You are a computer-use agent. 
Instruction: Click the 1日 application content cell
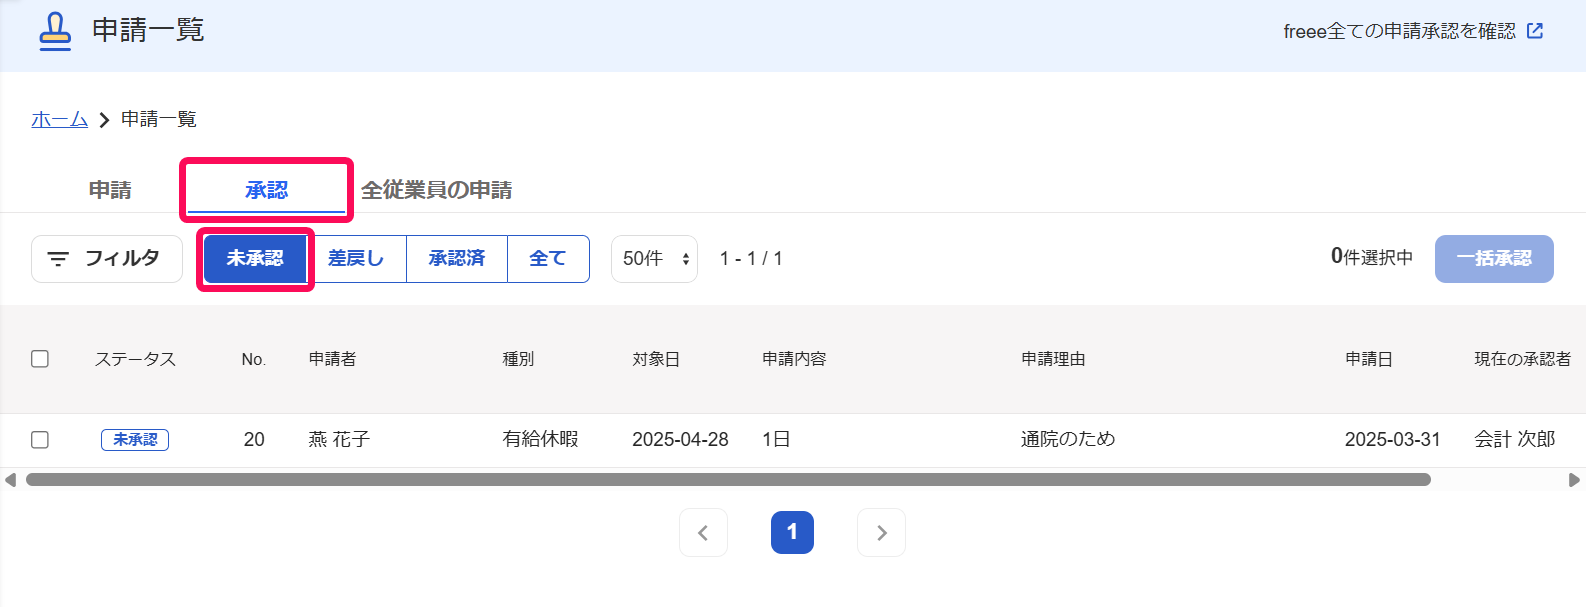776,439
